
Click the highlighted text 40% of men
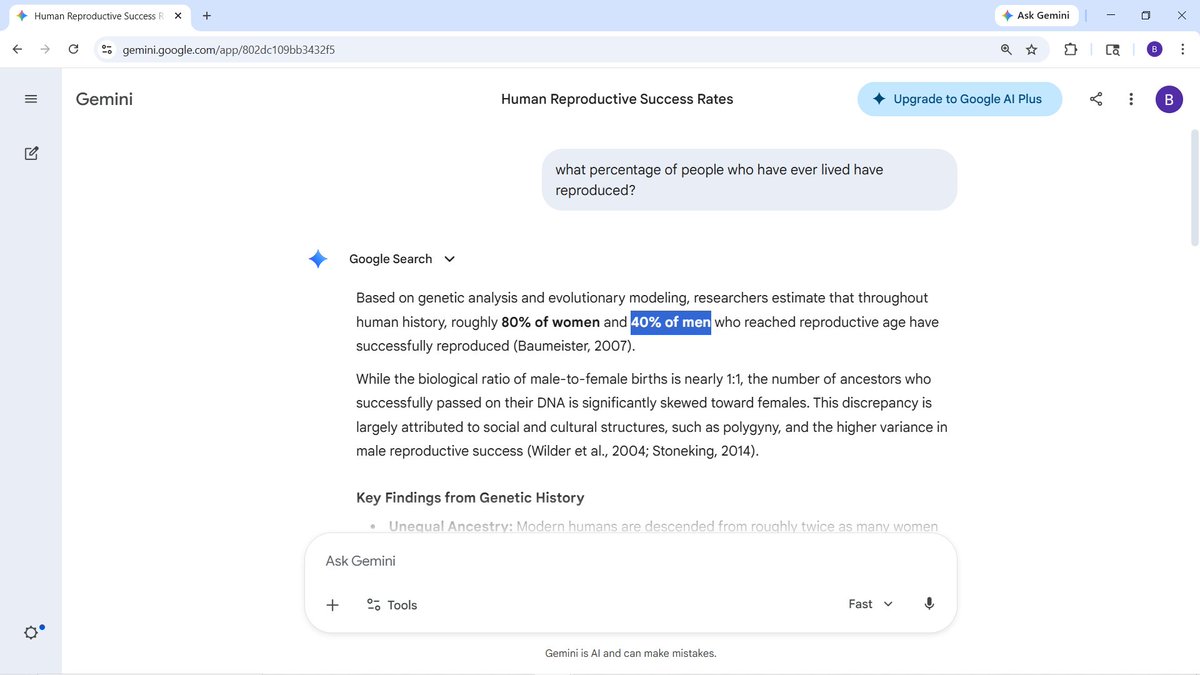pyautogui.click(x=671, y=322)
